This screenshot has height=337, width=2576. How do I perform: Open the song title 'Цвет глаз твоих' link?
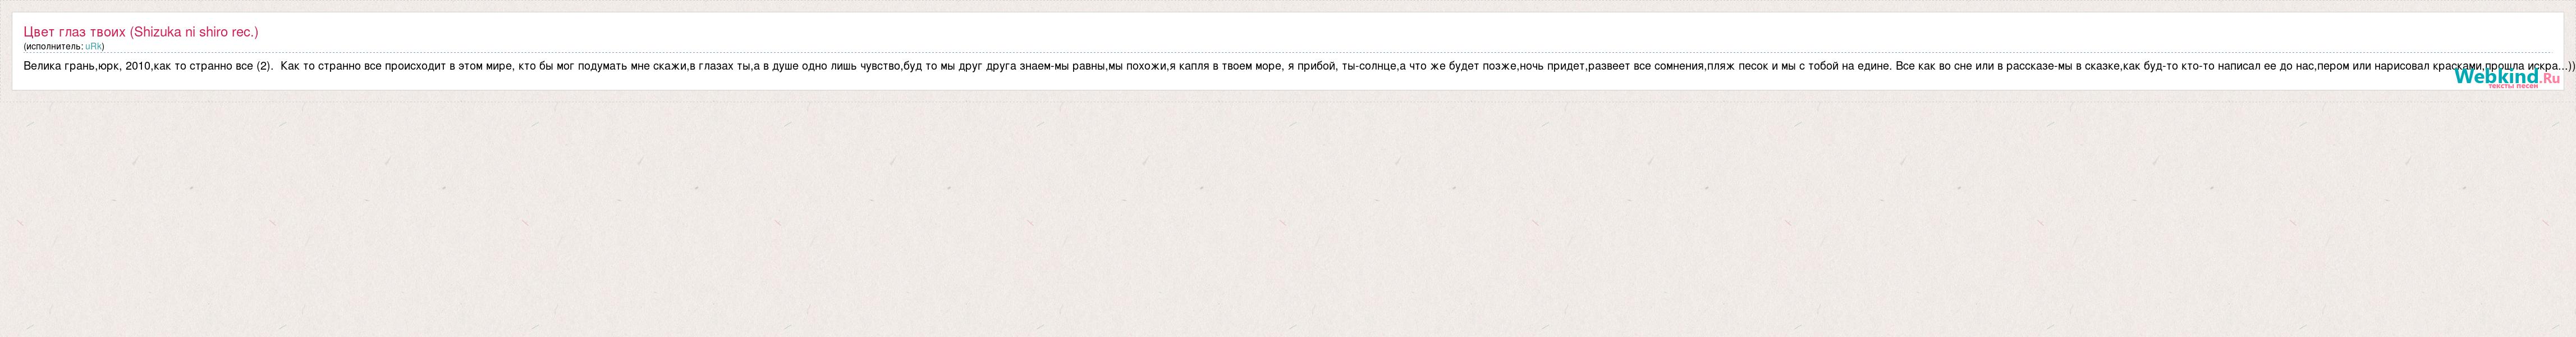[75, 32]
